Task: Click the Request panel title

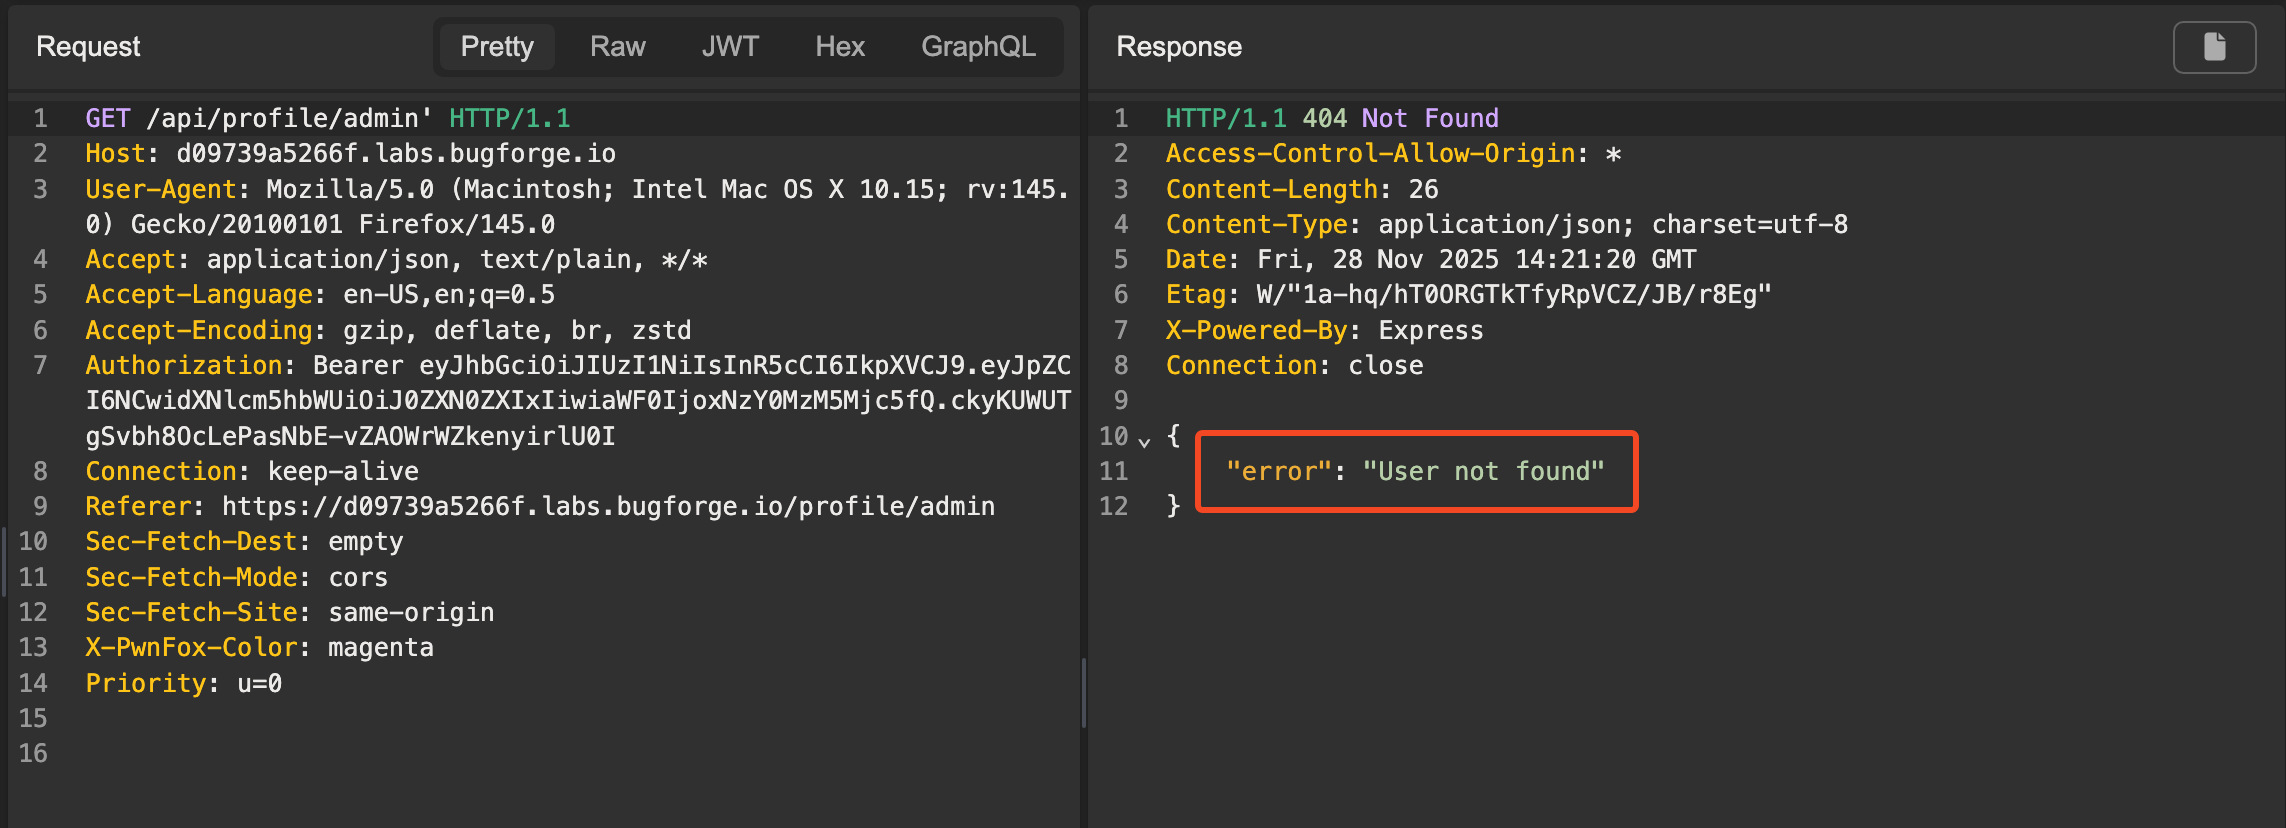Action: [88, 47]
